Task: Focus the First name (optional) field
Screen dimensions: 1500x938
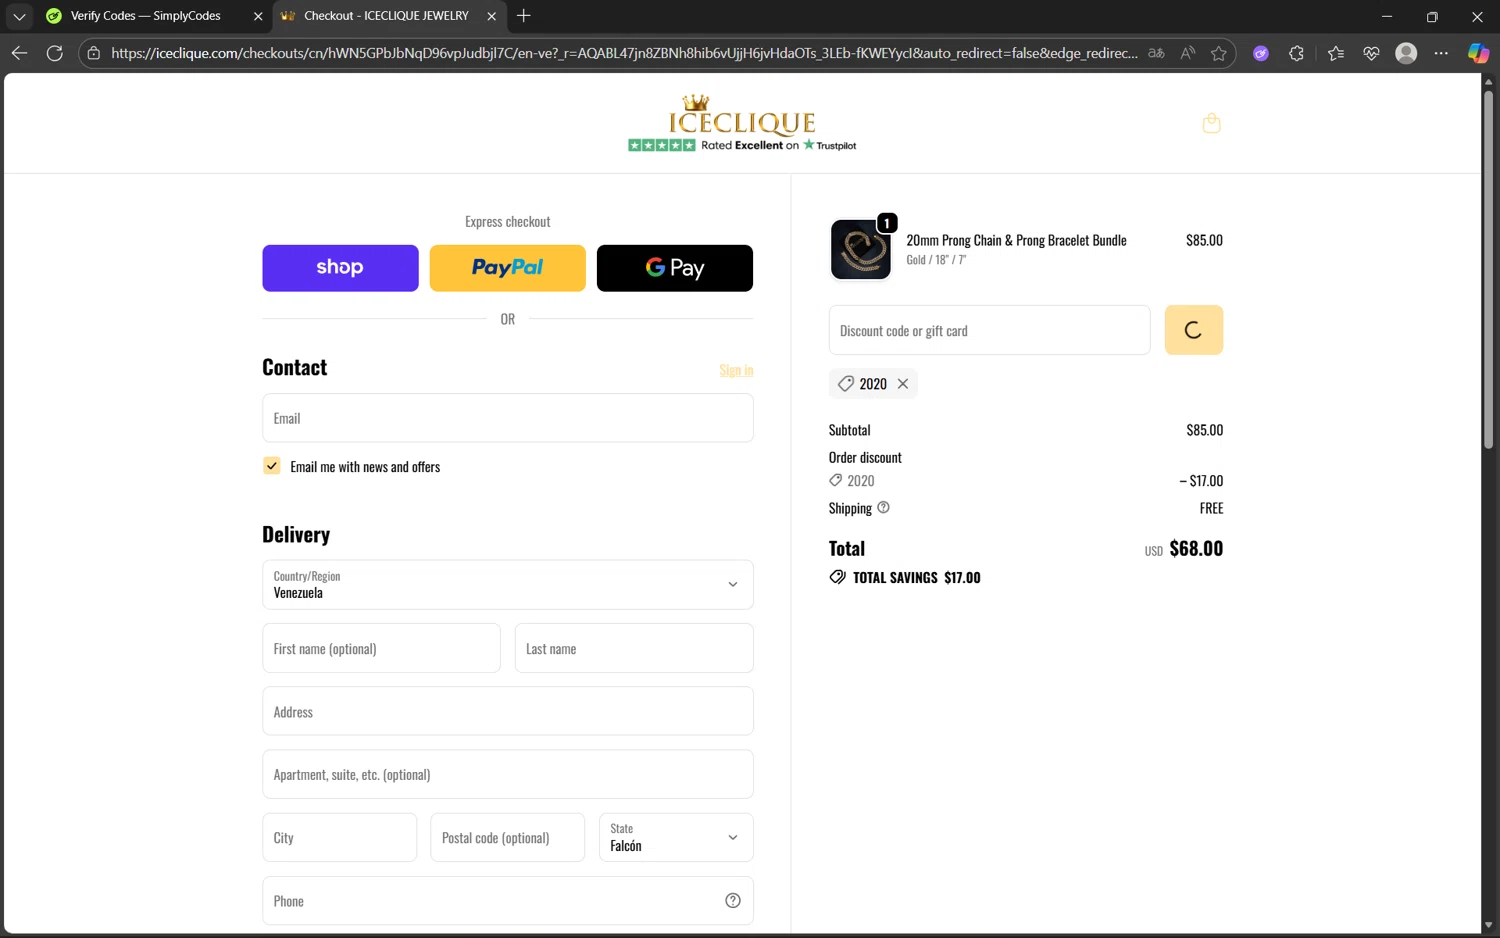Action: (x=381, y=648)
